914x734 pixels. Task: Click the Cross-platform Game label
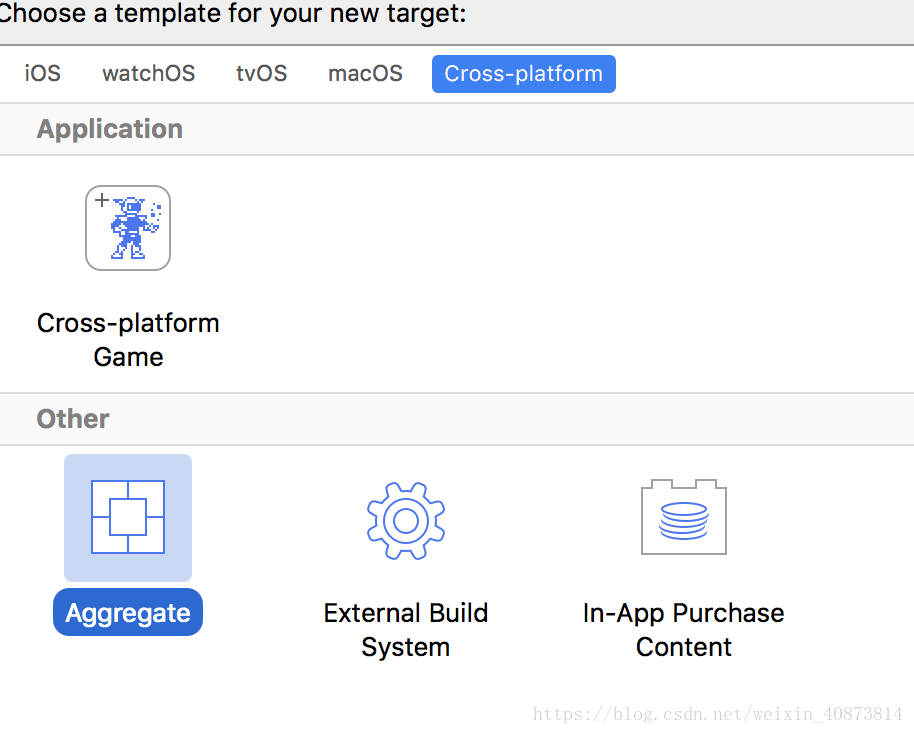pyautogui.click(x=128, y=340)
